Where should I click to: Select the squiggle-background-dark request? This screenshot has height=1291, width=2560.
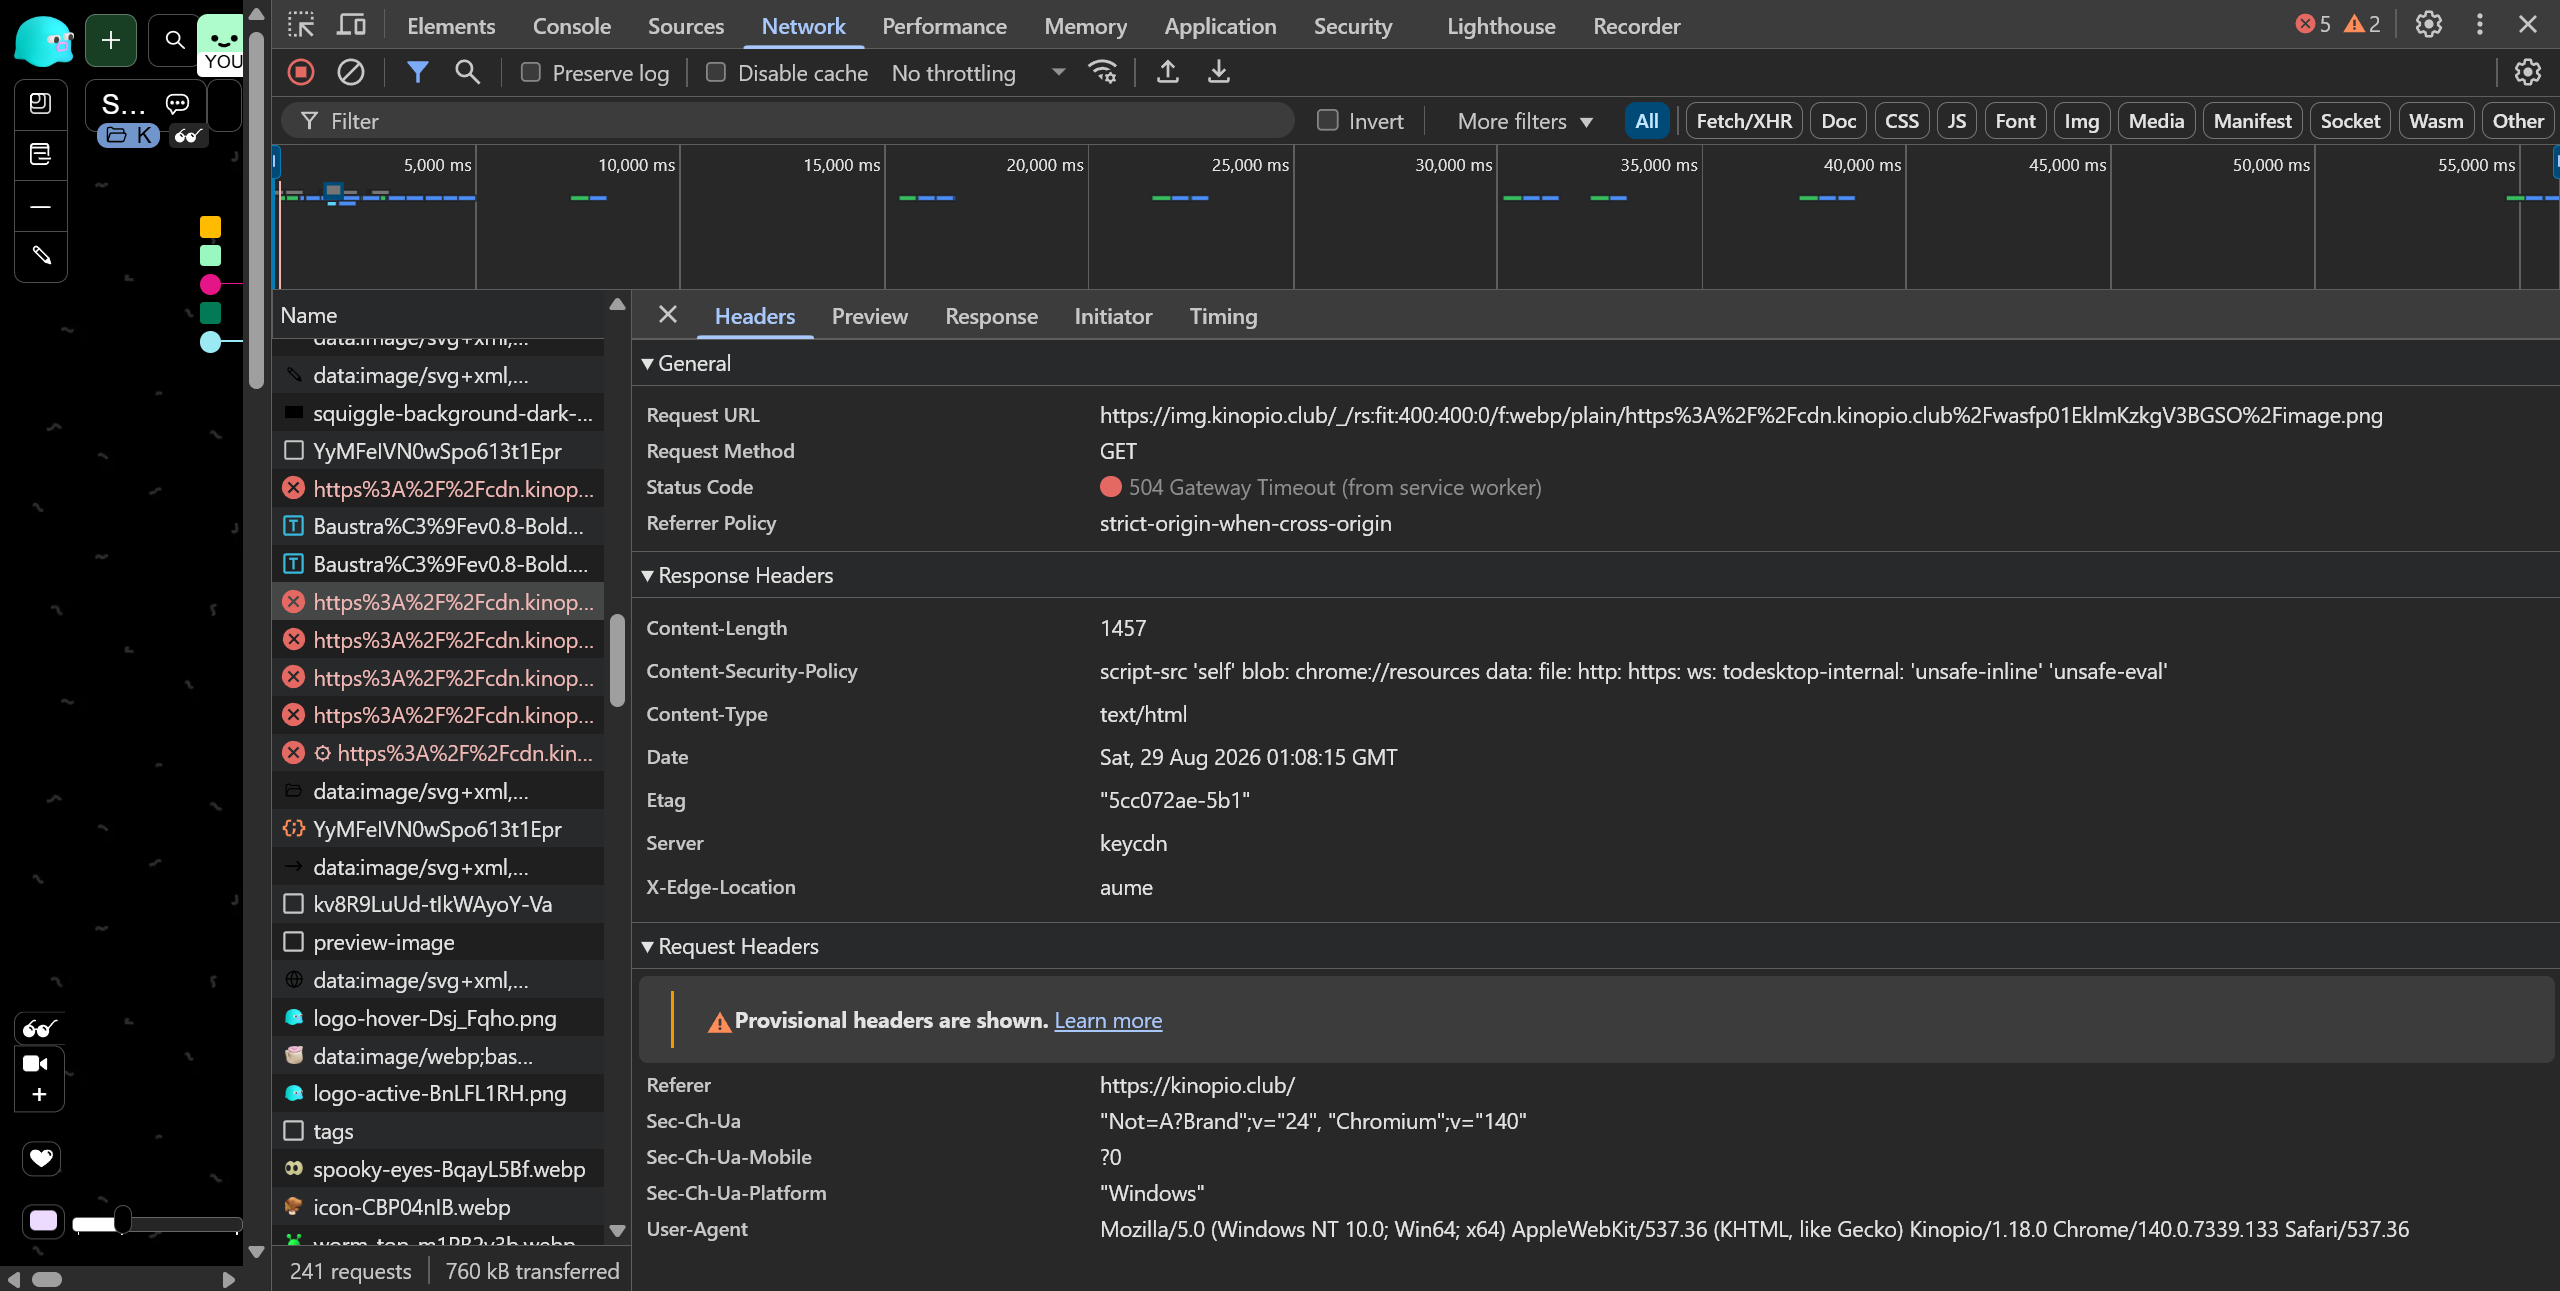[x=438, y=413]
